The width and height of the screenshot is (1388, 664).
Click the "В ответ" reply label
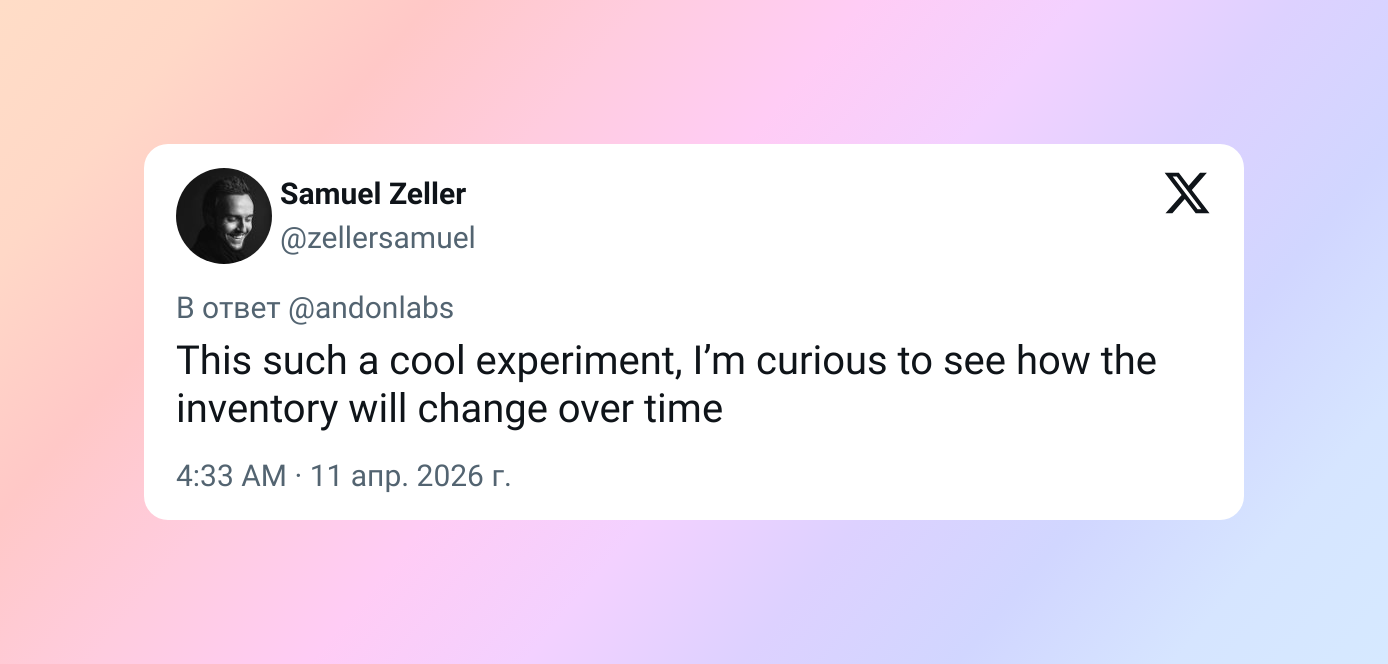[x=228, y=309]
